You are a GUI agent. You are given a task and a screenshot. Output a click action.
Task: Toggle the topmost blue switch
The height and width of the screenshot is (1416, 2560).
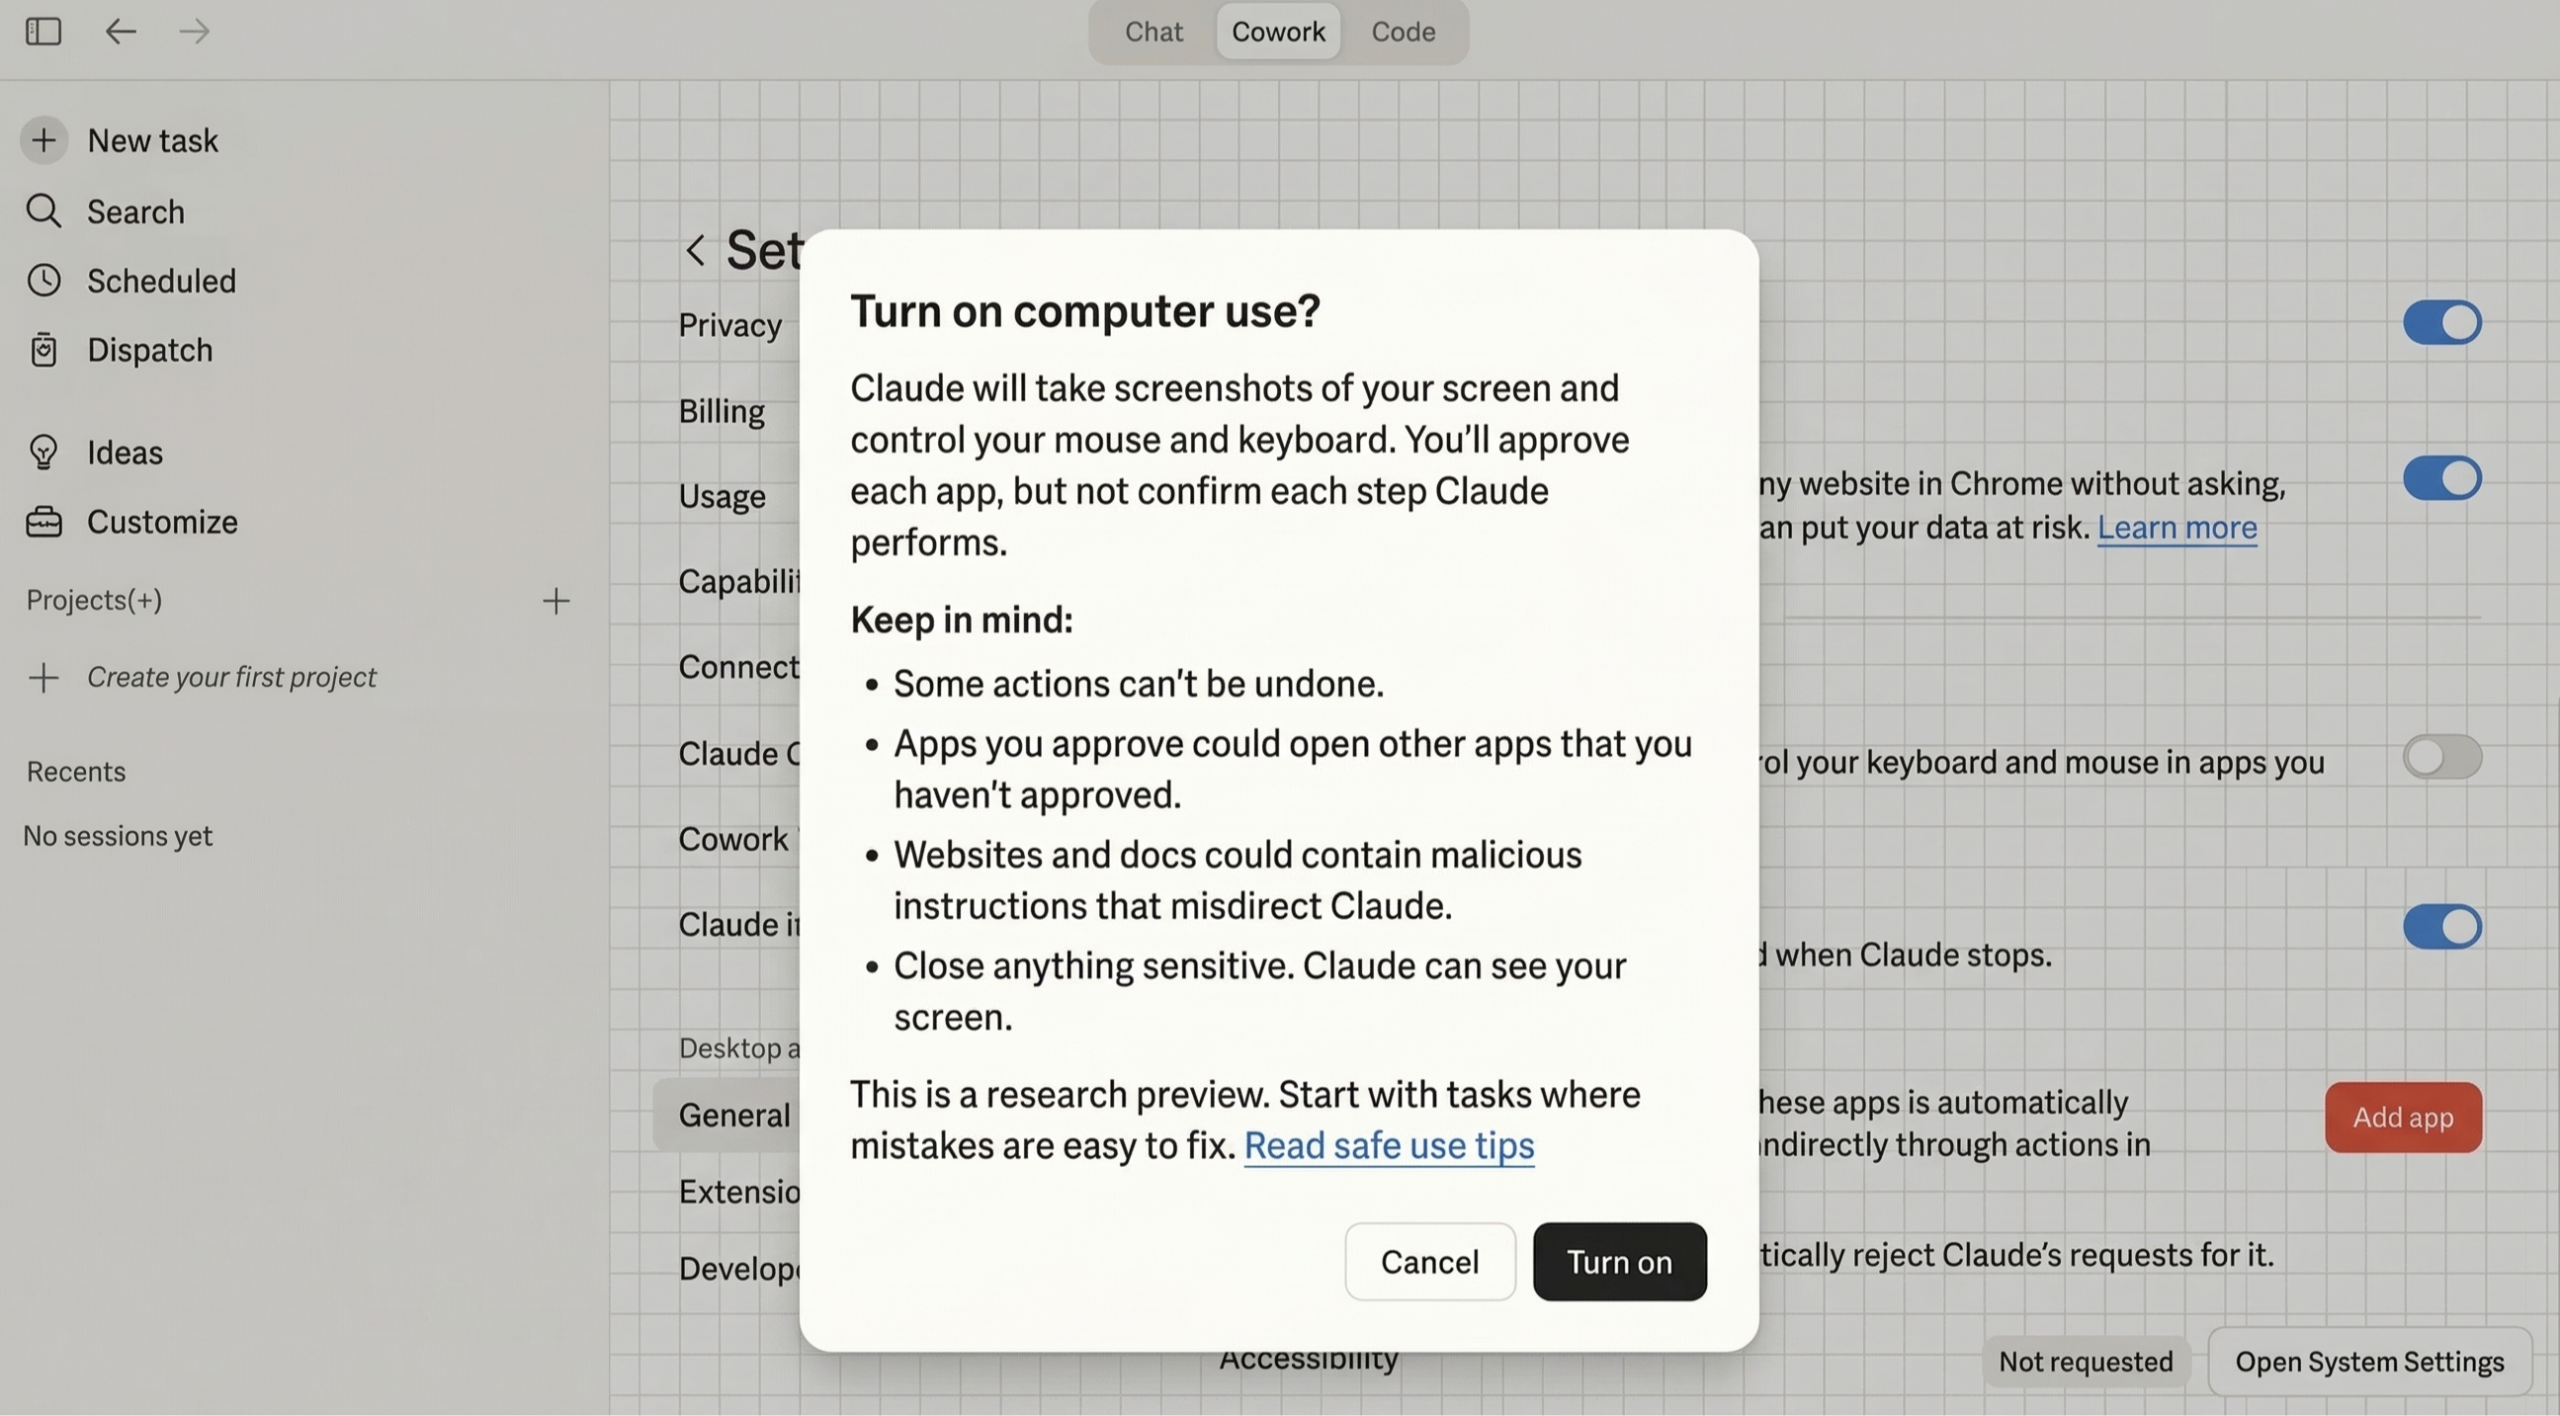coord(2441,323)
